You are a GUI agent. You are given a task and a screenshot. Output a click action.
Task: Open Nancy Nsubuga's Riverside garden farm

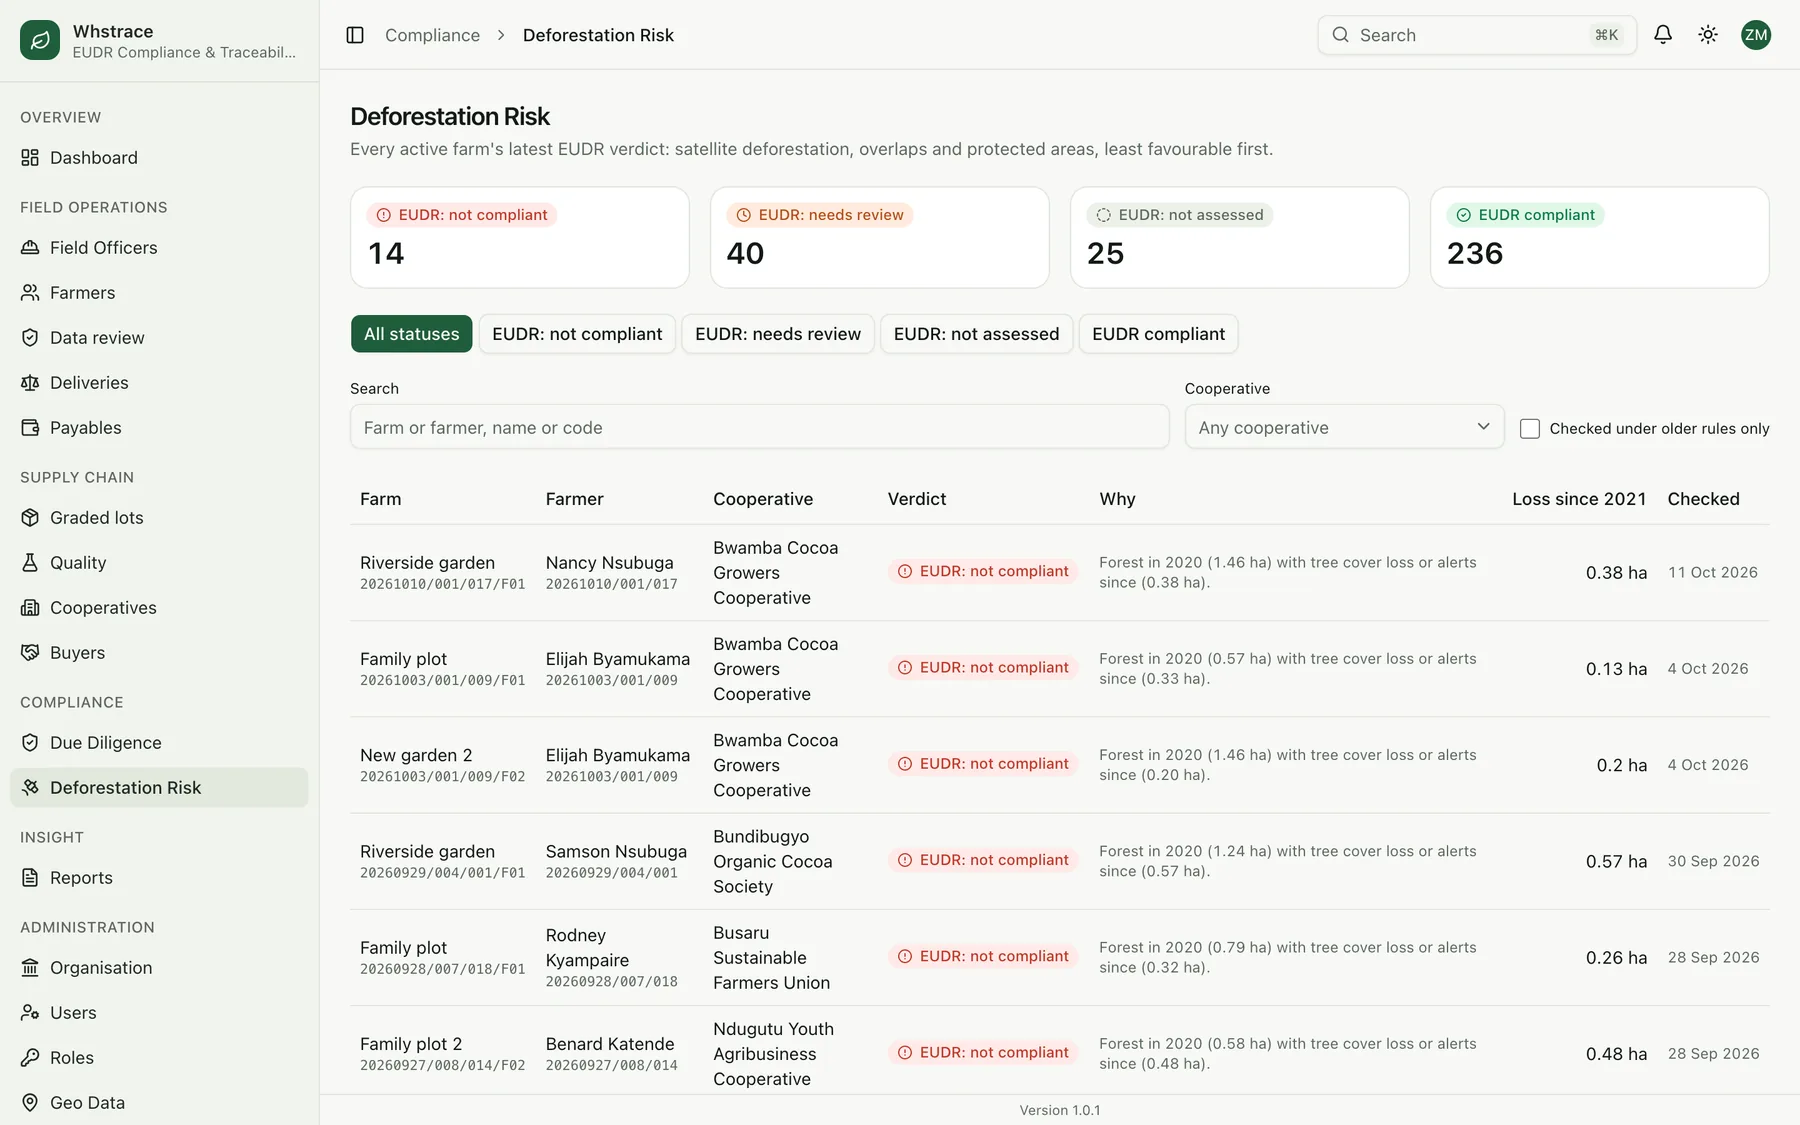click(x=427, y=563)
